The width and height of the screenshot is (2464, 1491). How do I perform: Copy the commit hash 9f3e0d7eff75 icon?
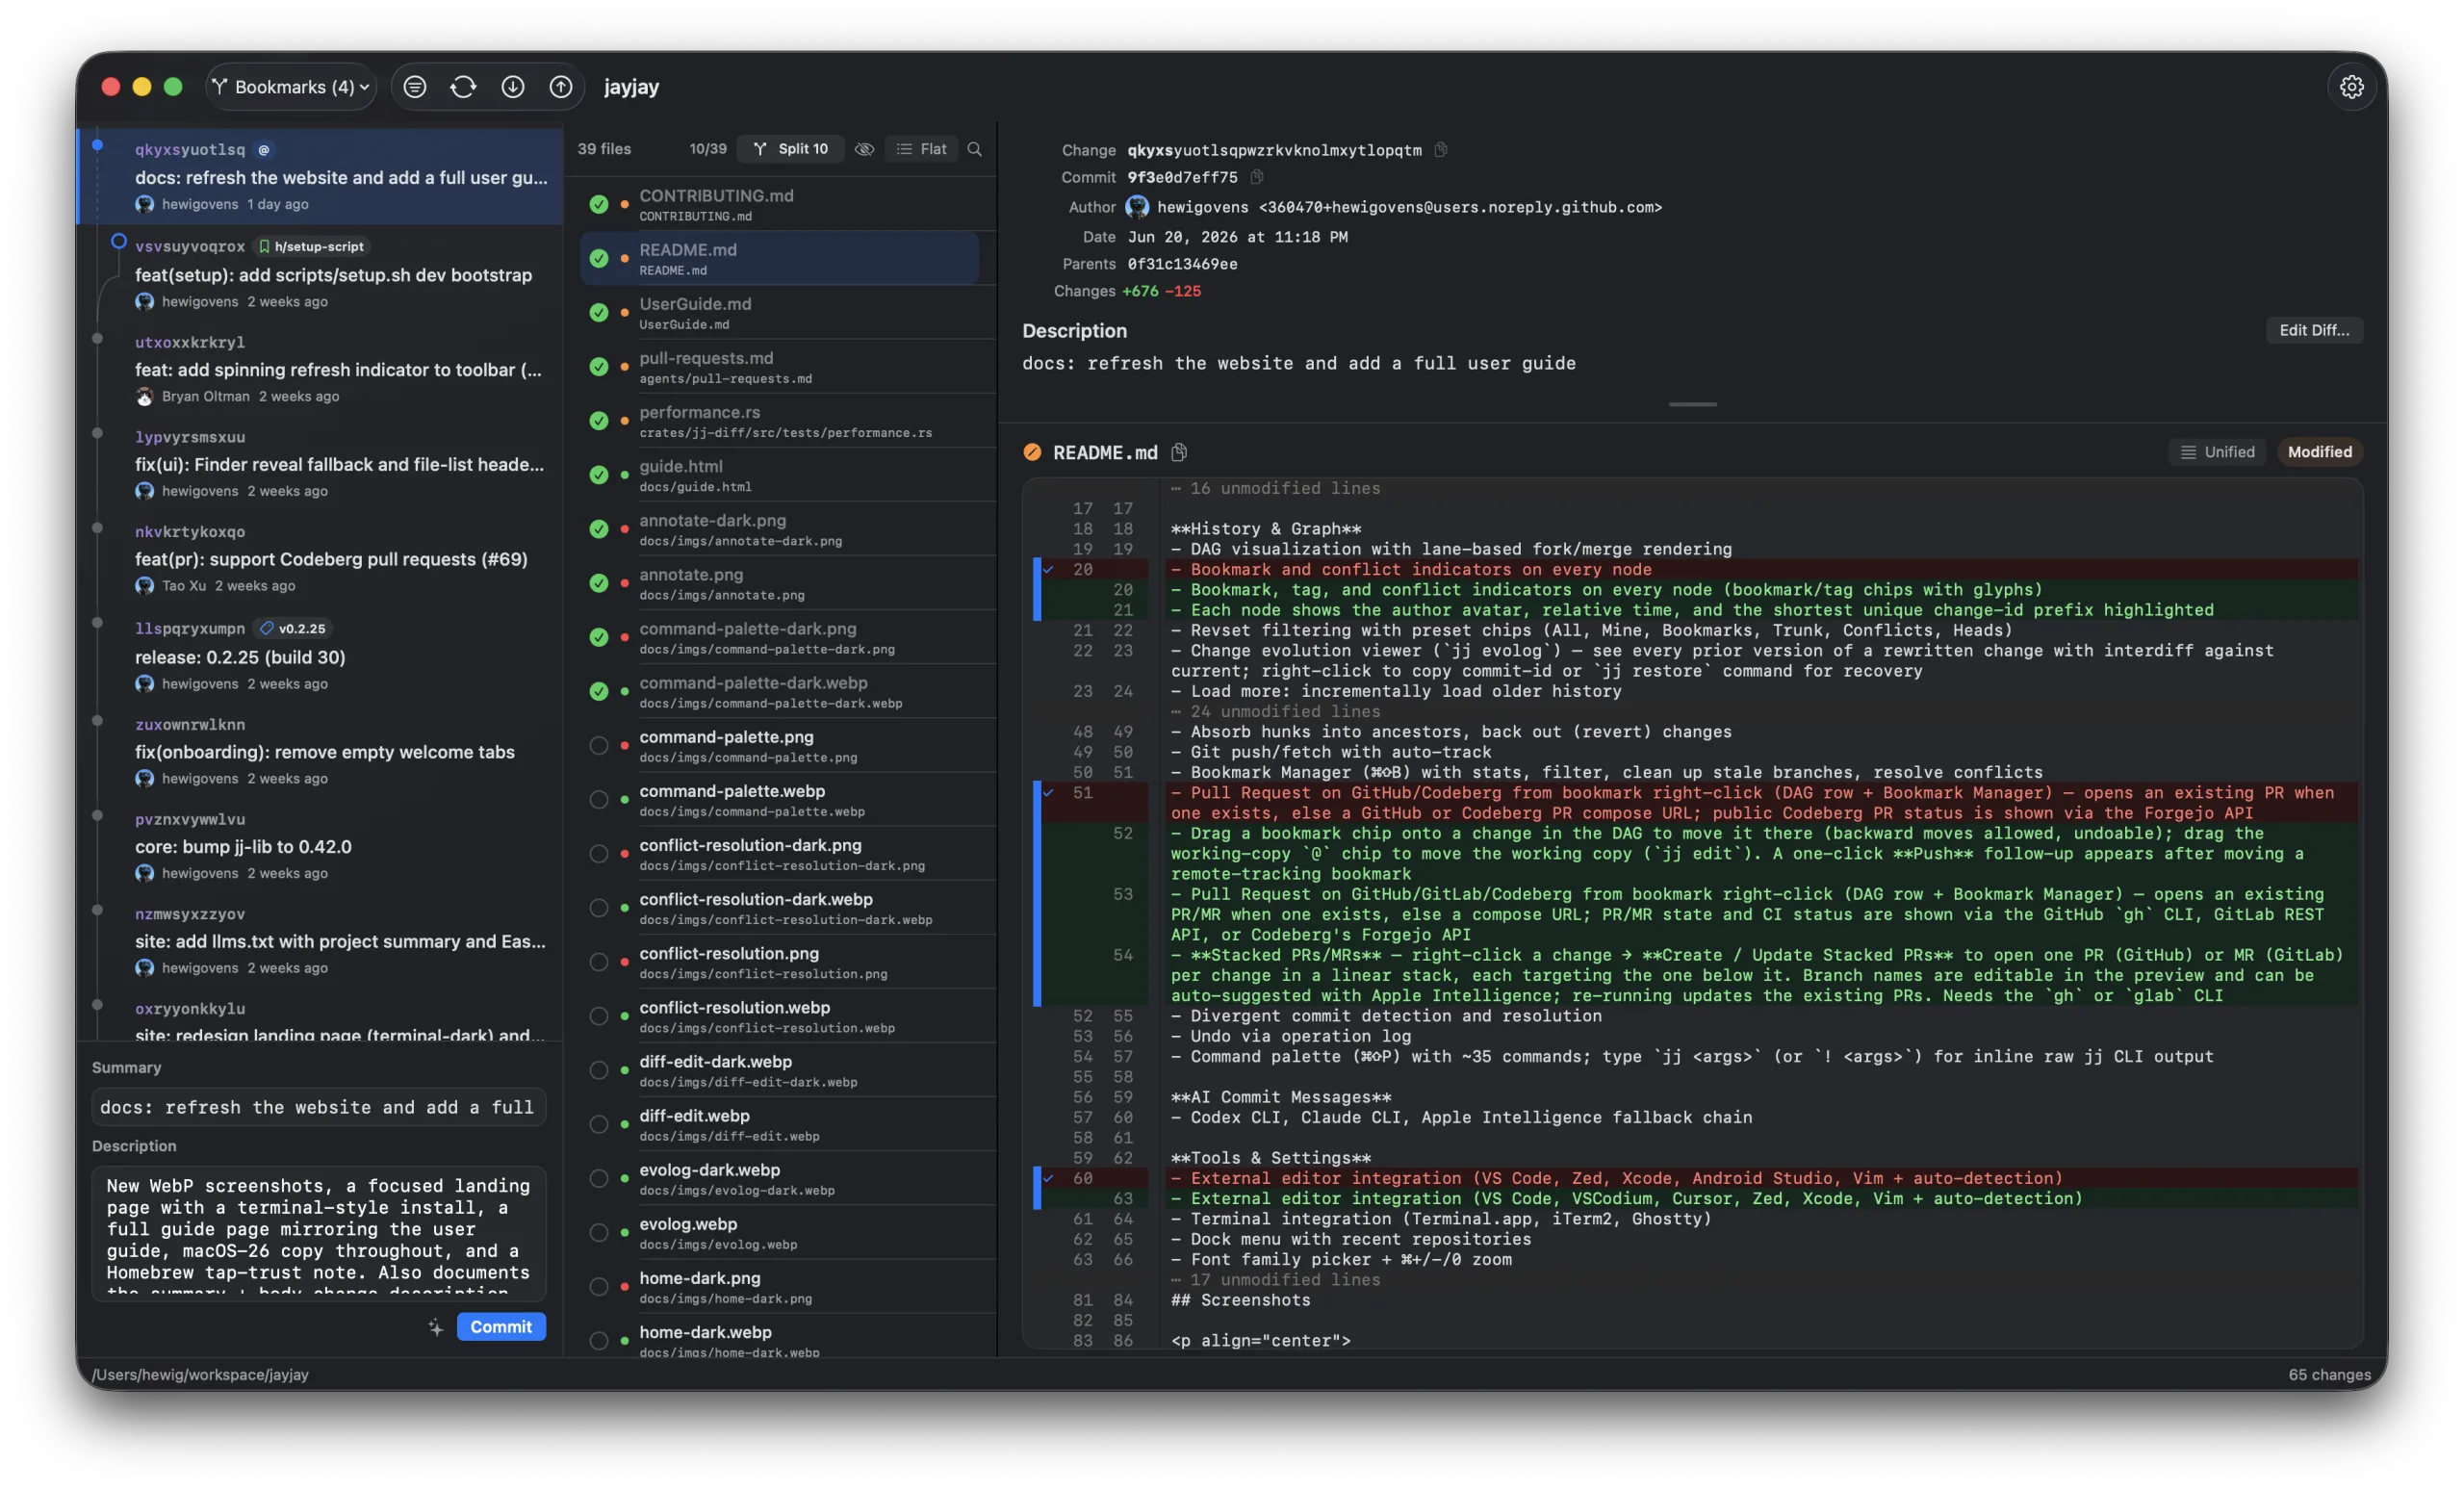coord(1257,177)
